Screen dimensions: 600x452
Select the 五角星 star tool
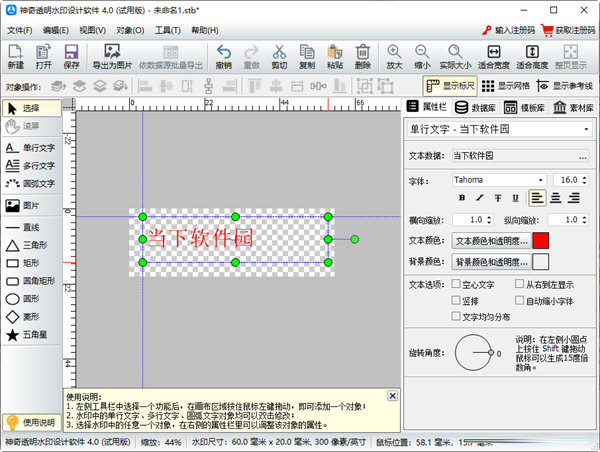tap(32, 335)
